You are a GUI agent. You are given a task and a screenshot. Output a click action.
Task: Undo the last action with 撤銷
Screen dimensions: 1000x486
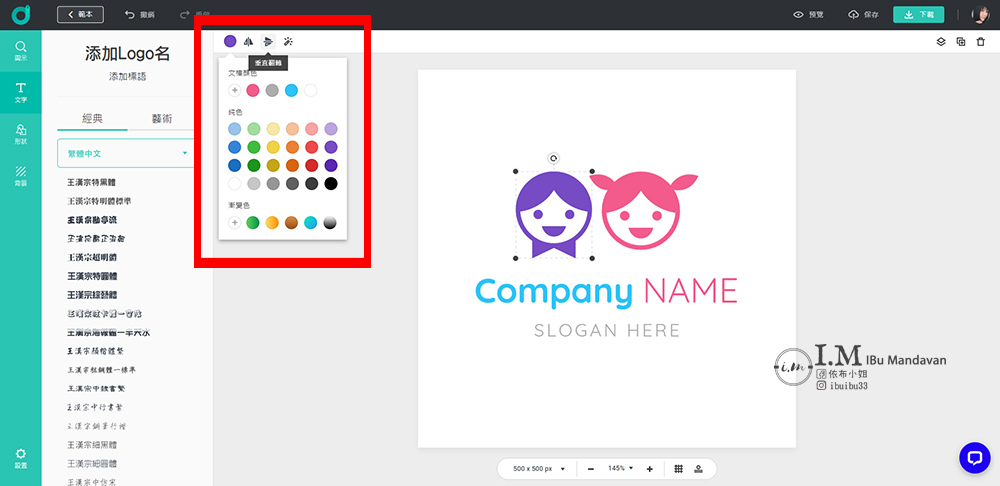click(140, 15)
